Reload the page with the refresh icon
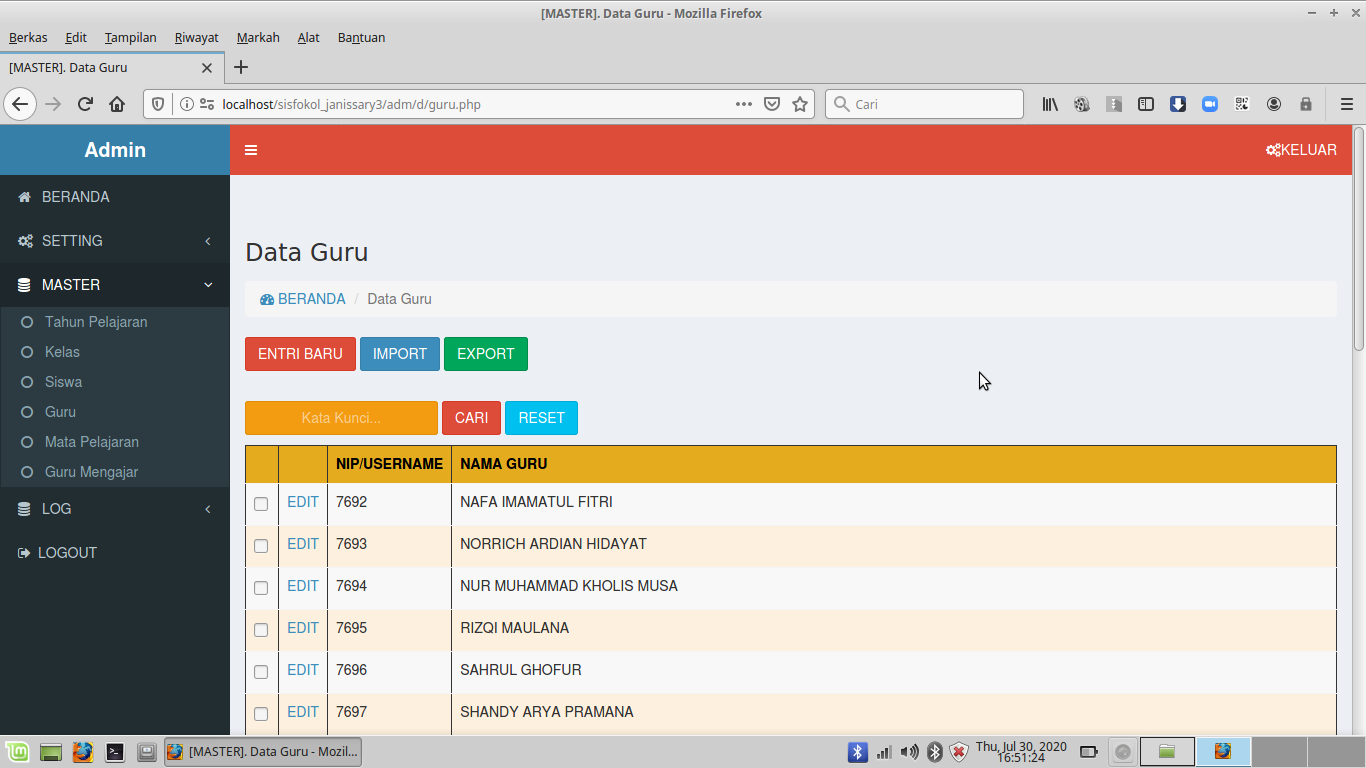 [85, 104]
